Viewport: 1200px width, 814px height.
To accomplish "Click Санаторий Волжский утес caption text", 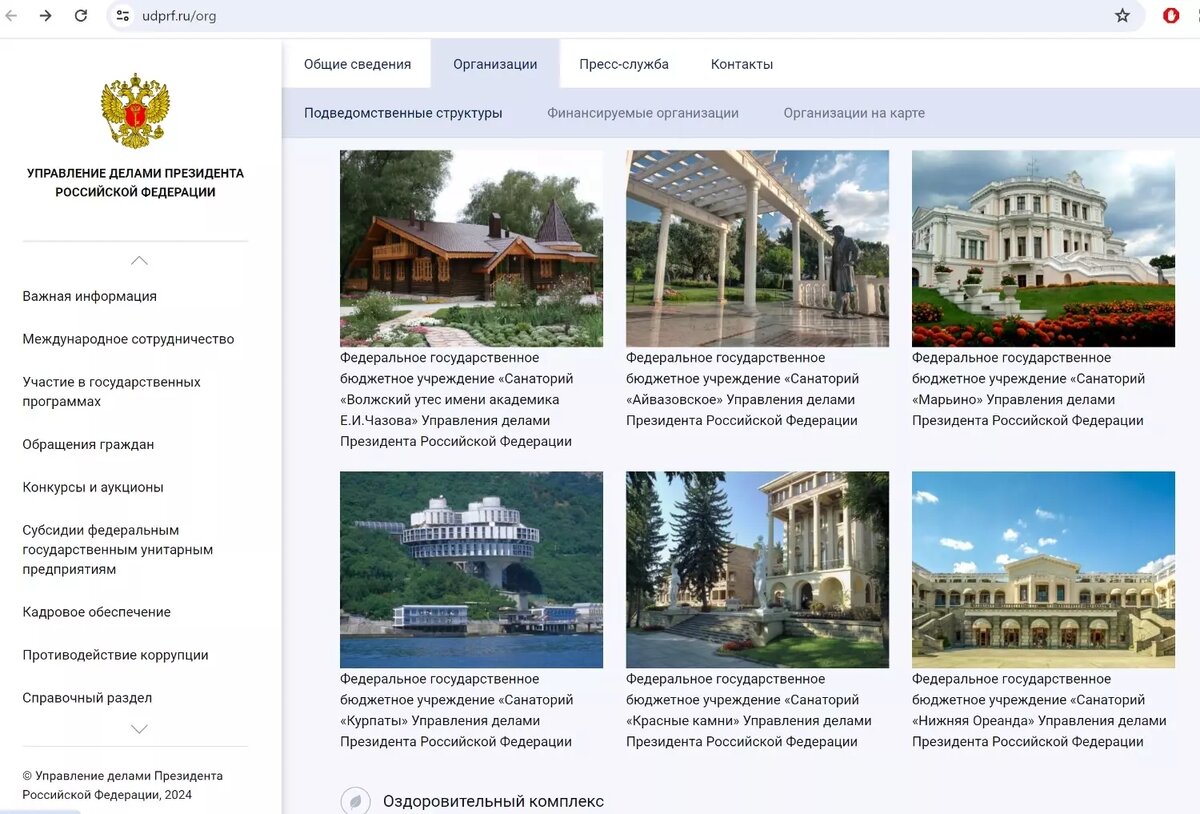I will pyautogui.click(x=457, y=400).
